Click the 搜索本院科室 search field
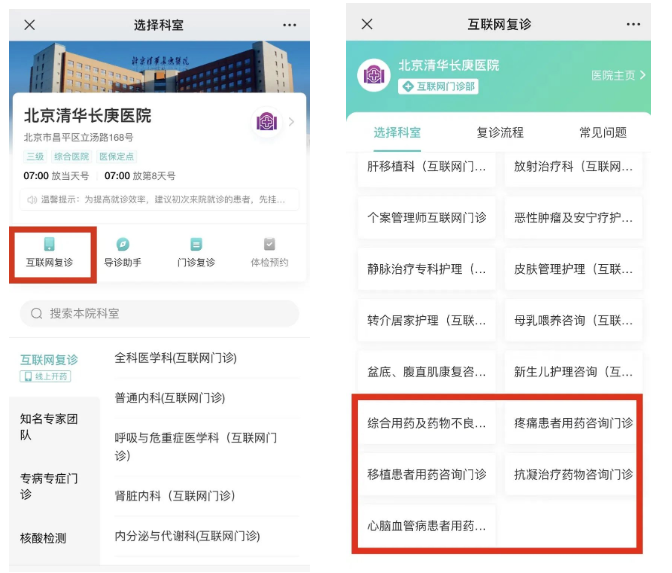 159,313
